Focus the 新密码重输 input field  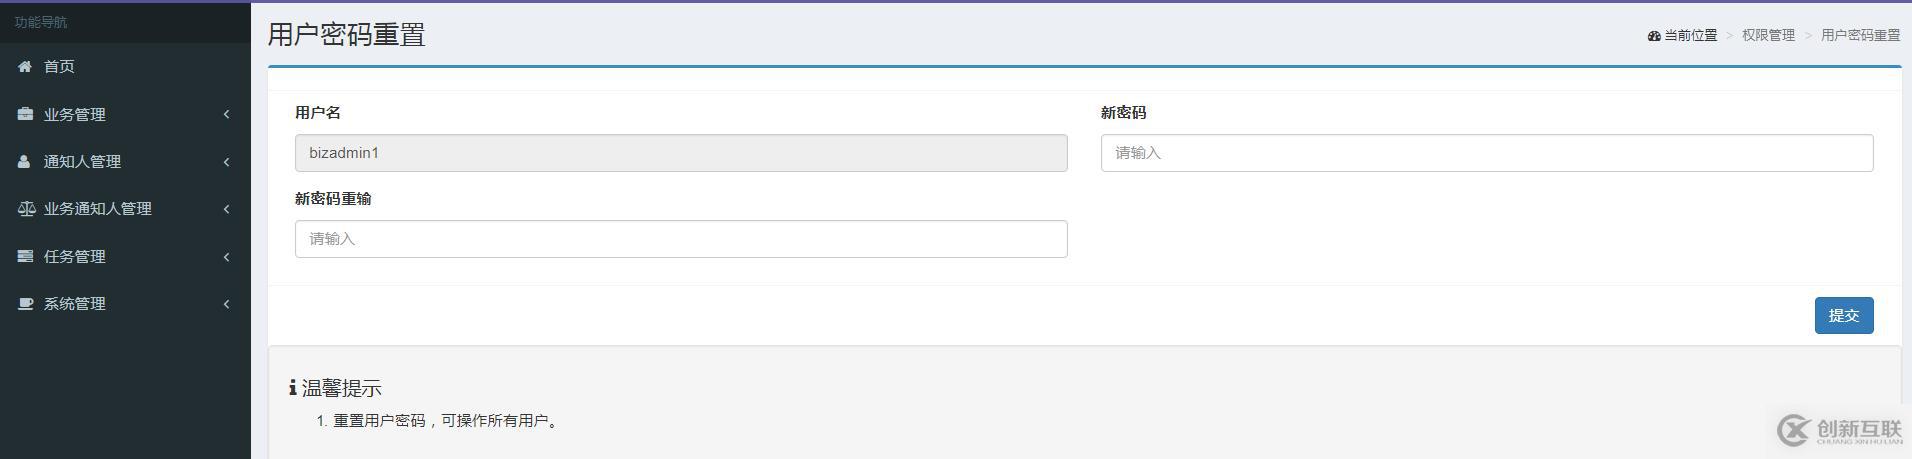tap(680, 239)
